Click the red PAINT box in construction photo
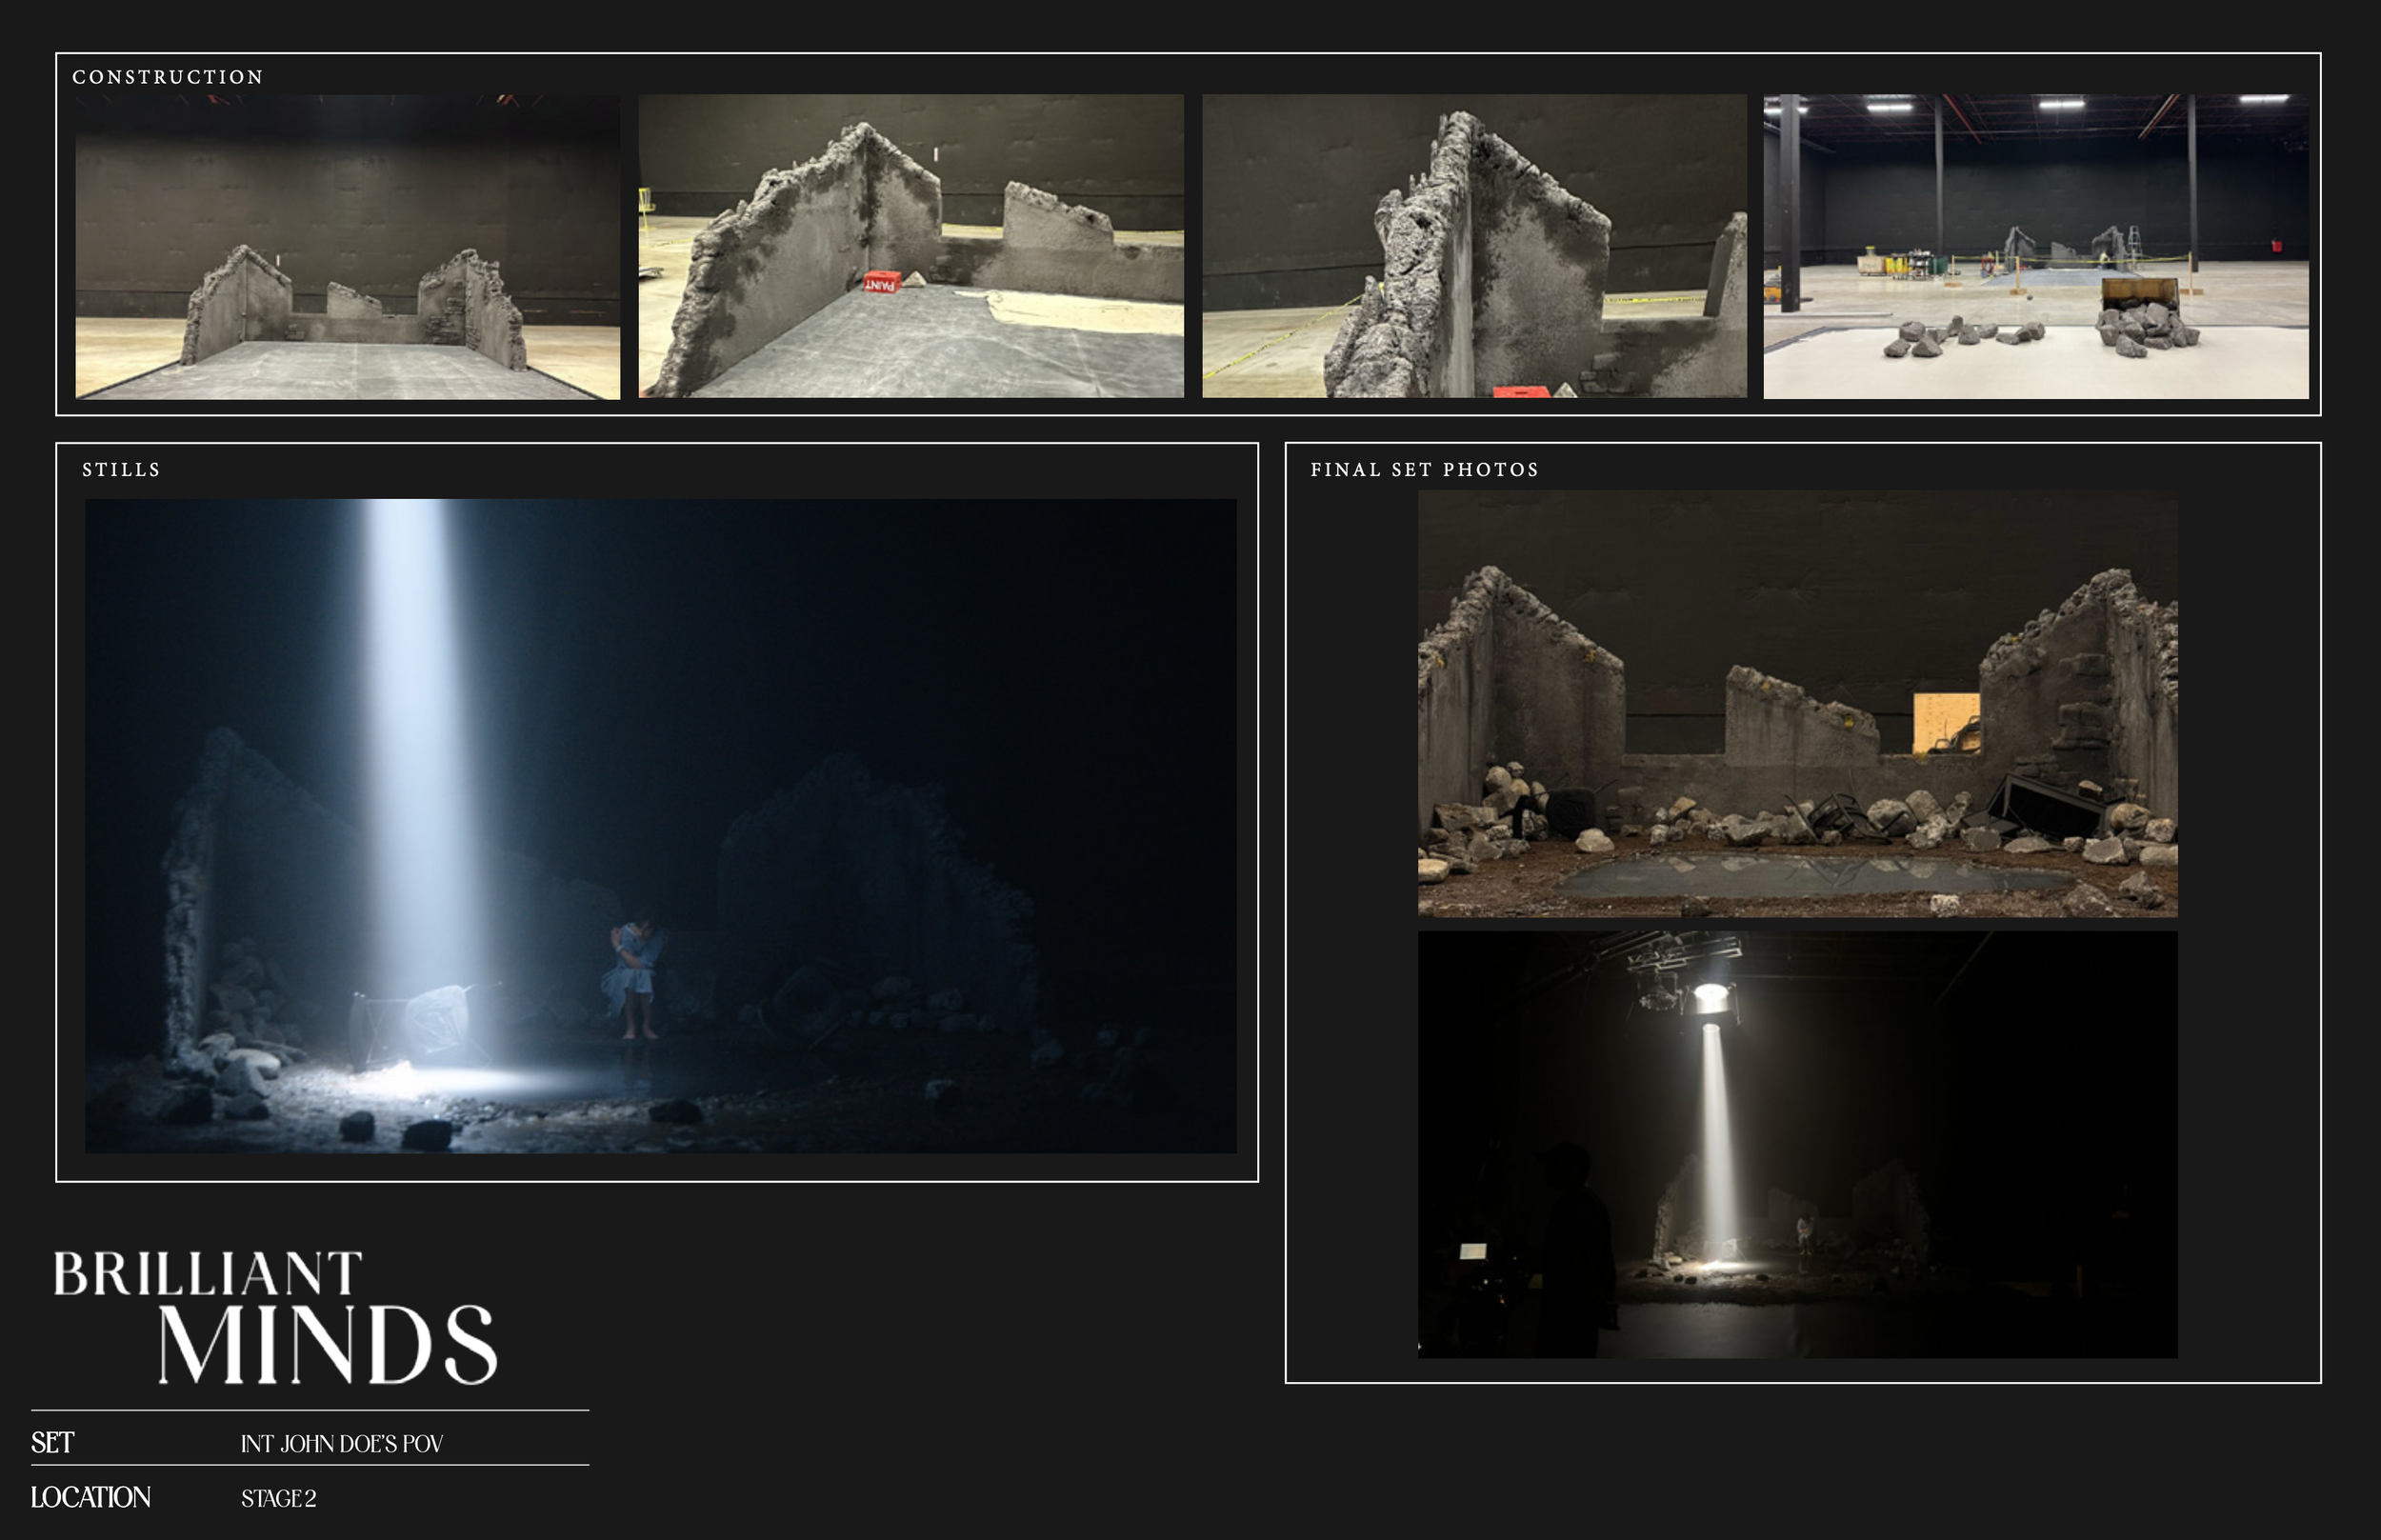This screenshot has height=1540, width=2381. [881, 282]
